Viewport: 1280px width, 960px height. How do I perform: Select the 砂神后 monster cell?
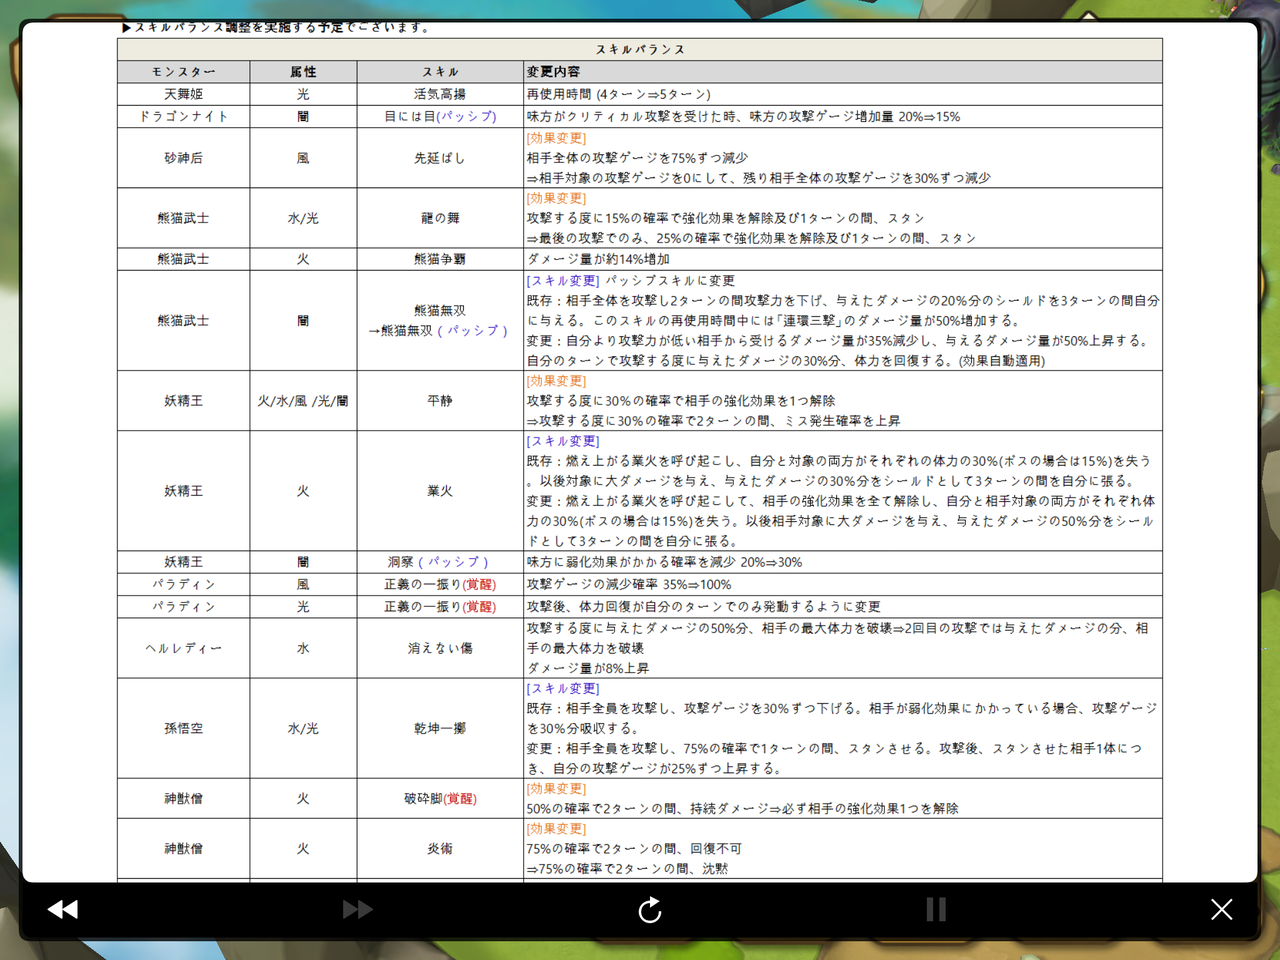coord(183,158)
